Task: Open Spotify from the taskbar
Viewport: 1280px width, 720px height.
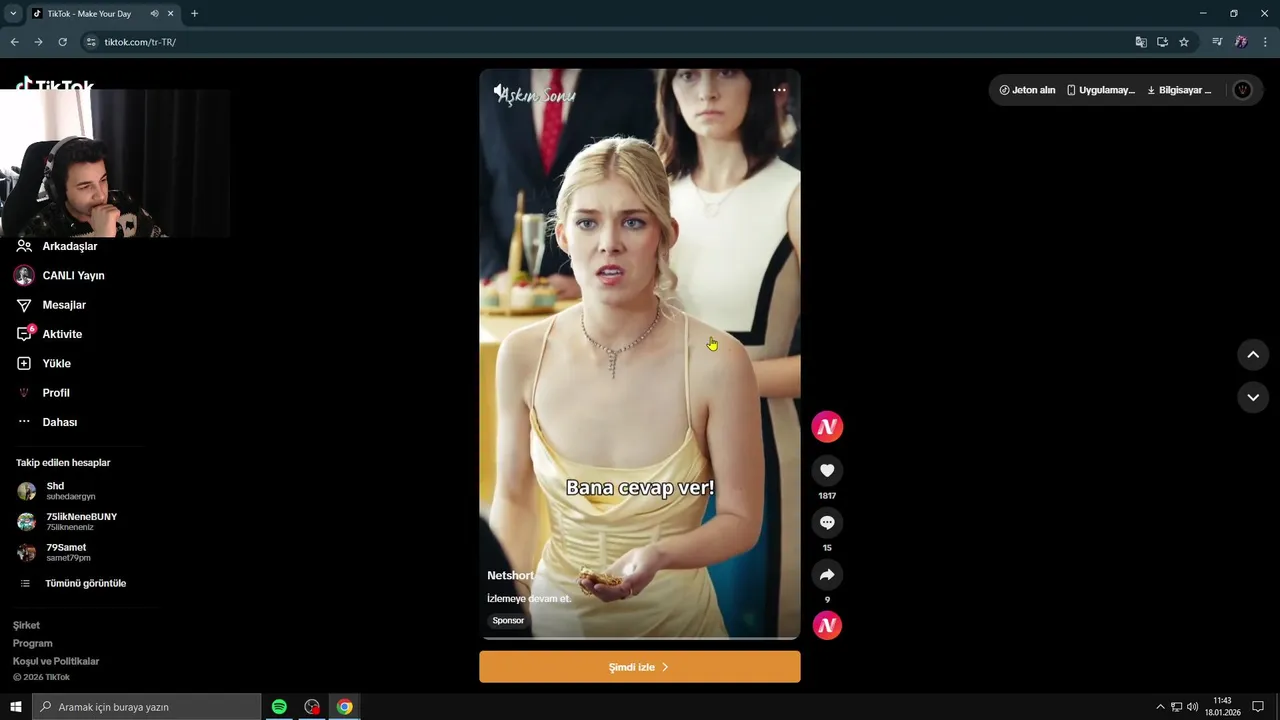Action: 279,707
